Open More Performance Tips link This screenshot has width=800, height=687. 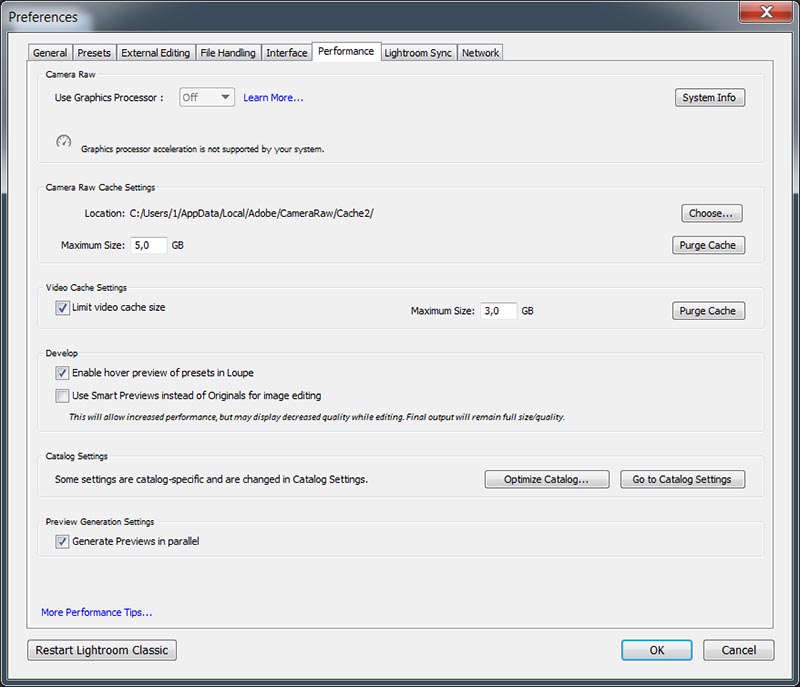[96, 612]
